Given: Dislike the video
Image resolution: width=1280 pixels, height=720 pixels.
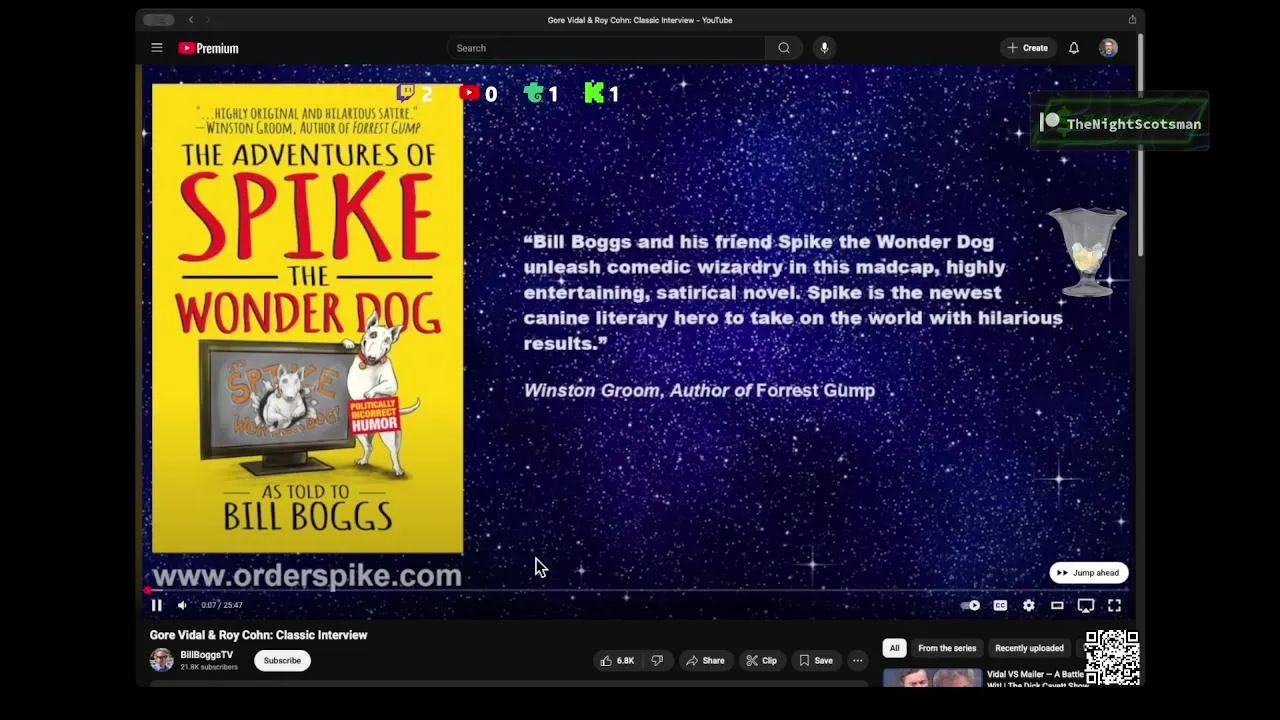Looking at the screenshot, I should (x=657, y=660).
